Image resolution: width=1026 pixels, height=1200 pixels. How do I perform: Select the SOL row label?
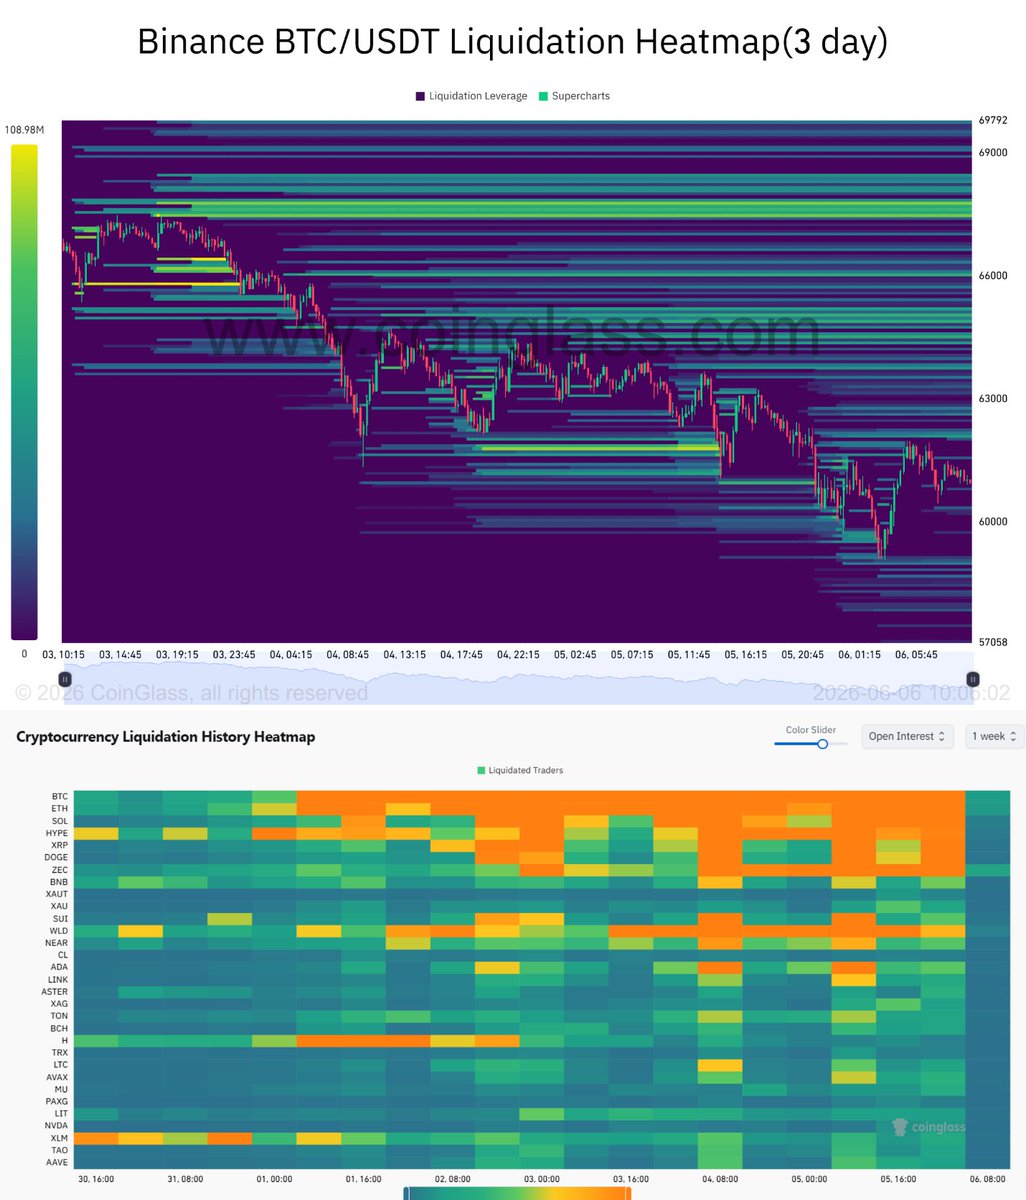pos(60,821)
